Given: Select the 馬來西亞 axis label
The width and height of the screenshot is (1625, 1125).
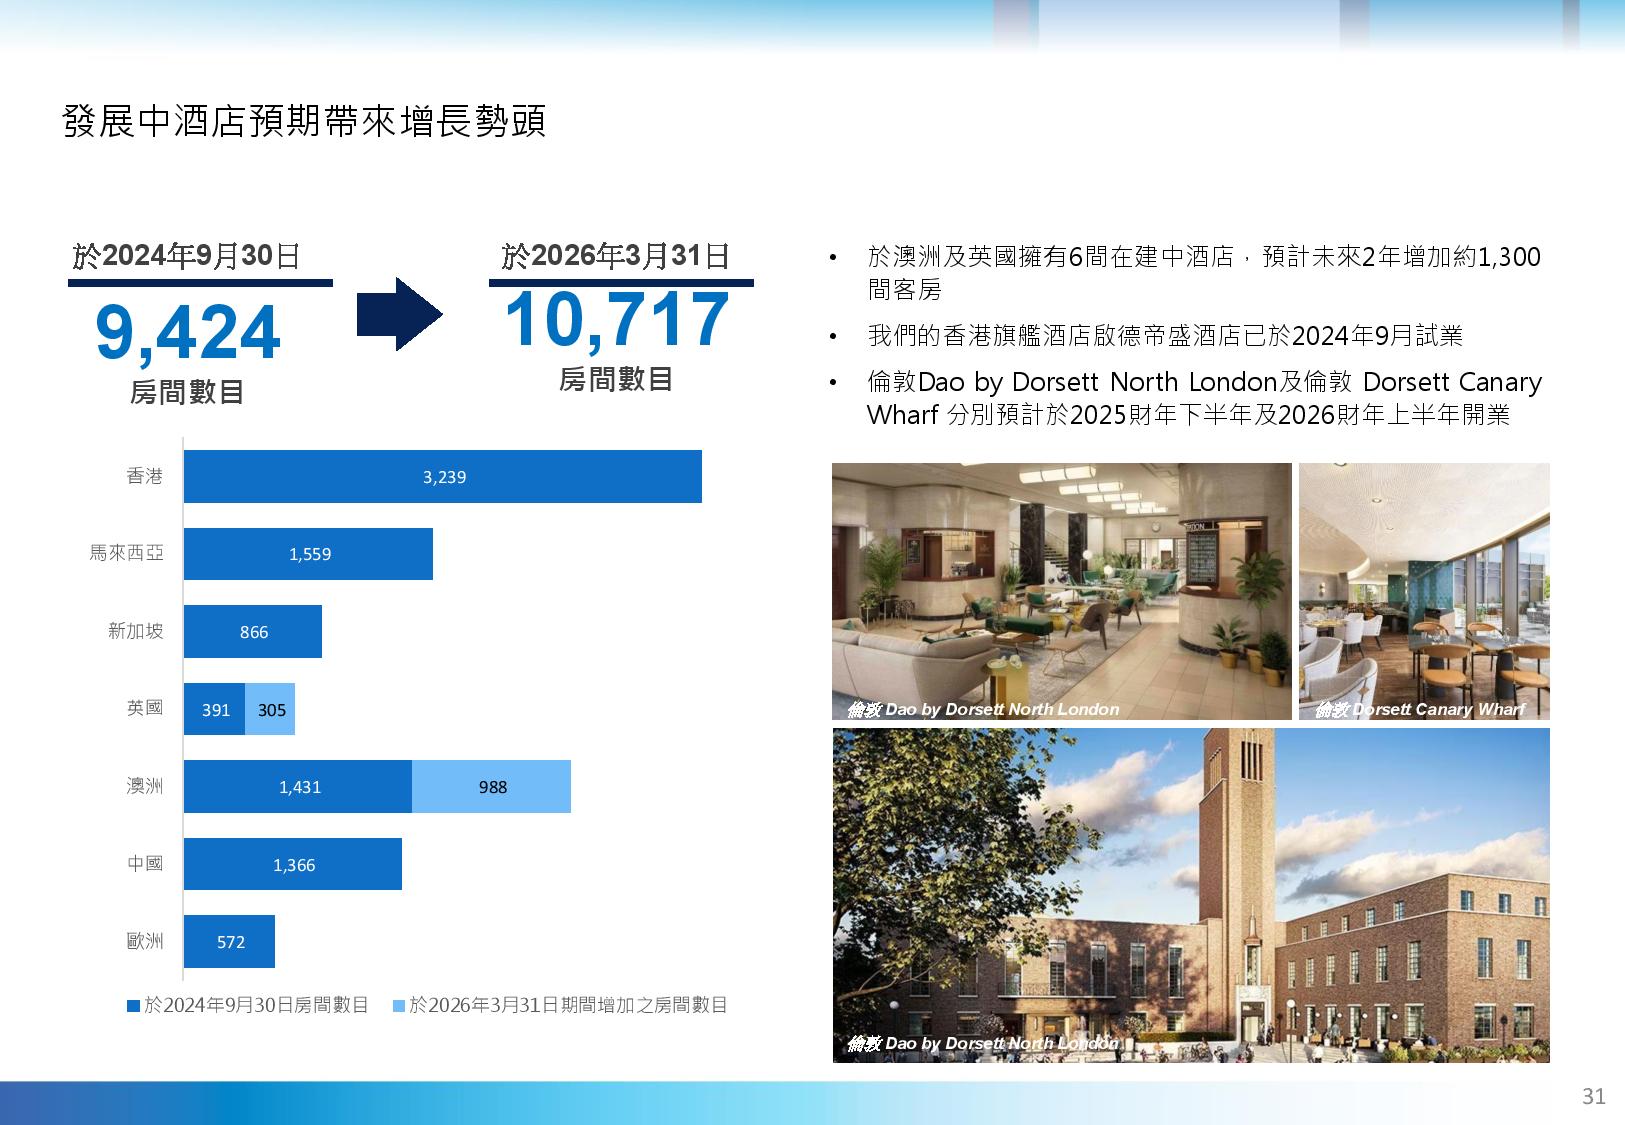Looking at the screenshot, I should [x=126, y=553].
